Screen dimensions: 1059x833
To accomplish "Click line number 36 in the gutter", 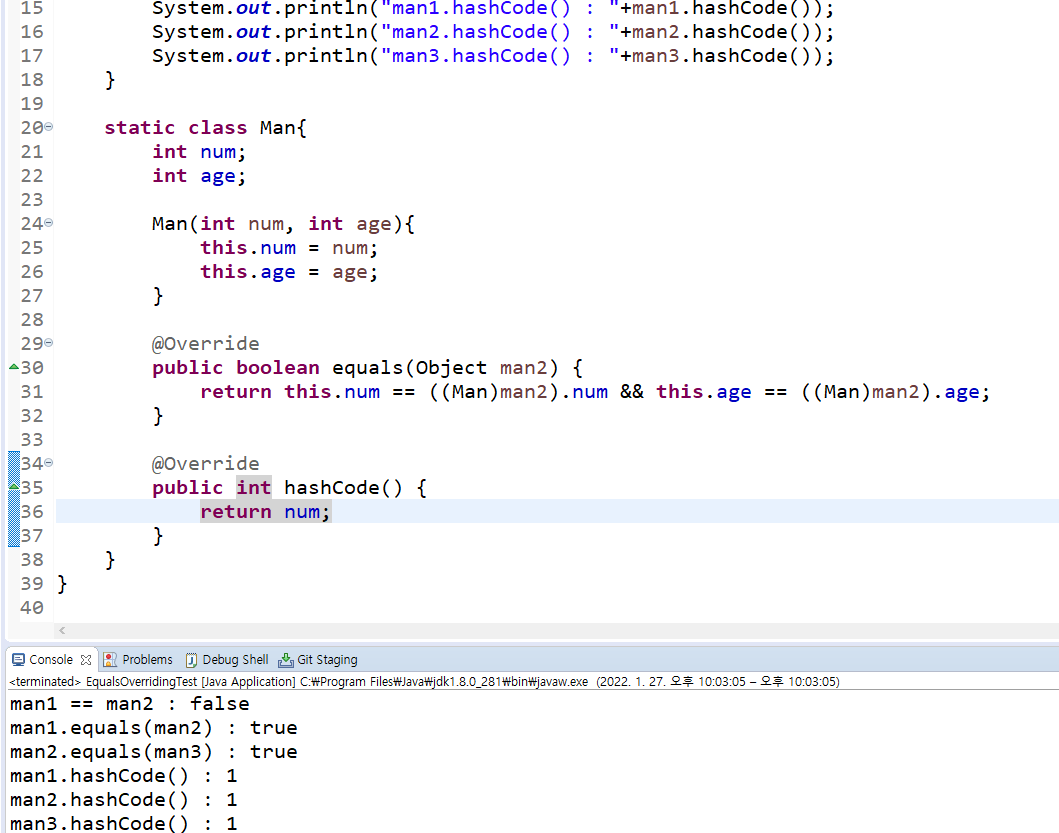I will [x=32, y=511].
